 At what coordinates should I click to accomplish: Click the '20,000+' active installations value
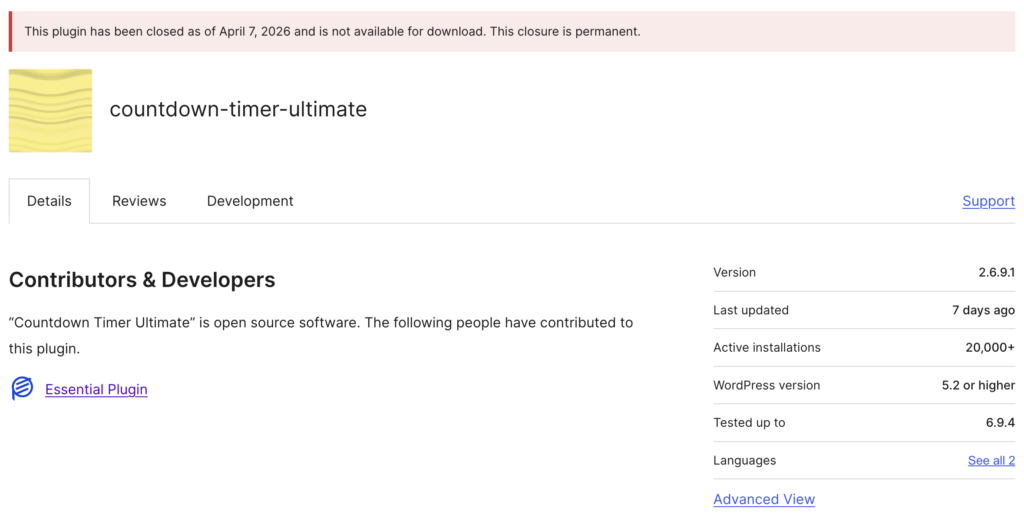point(990,347)
